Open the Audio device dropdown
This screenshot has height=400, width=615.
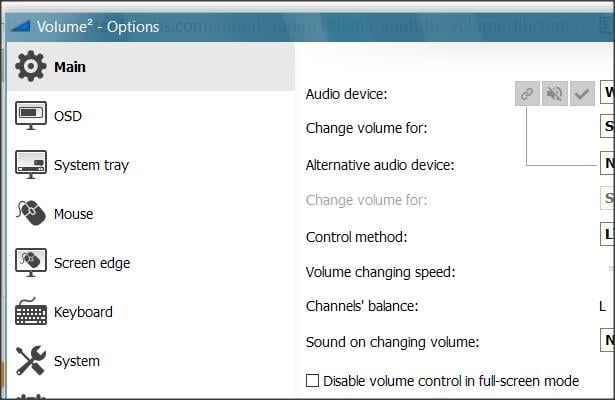click(x=608, y=93)
